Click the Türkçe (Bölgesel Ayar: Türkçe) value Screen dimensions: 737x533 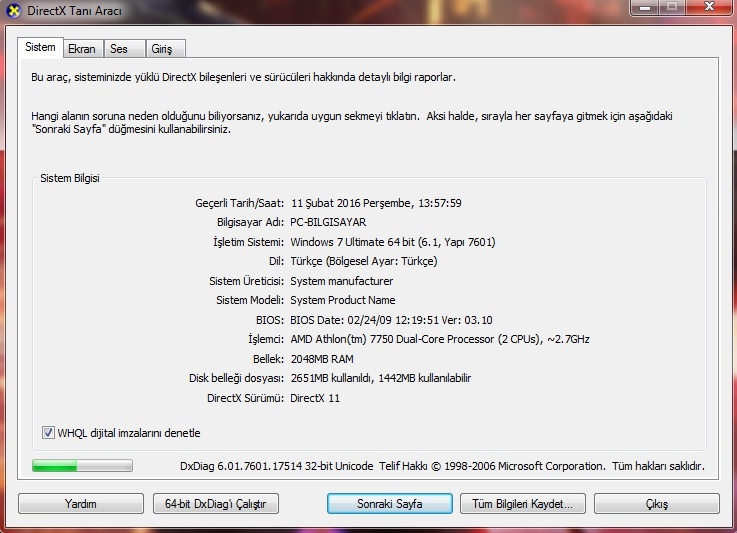[x=364, y=261]
